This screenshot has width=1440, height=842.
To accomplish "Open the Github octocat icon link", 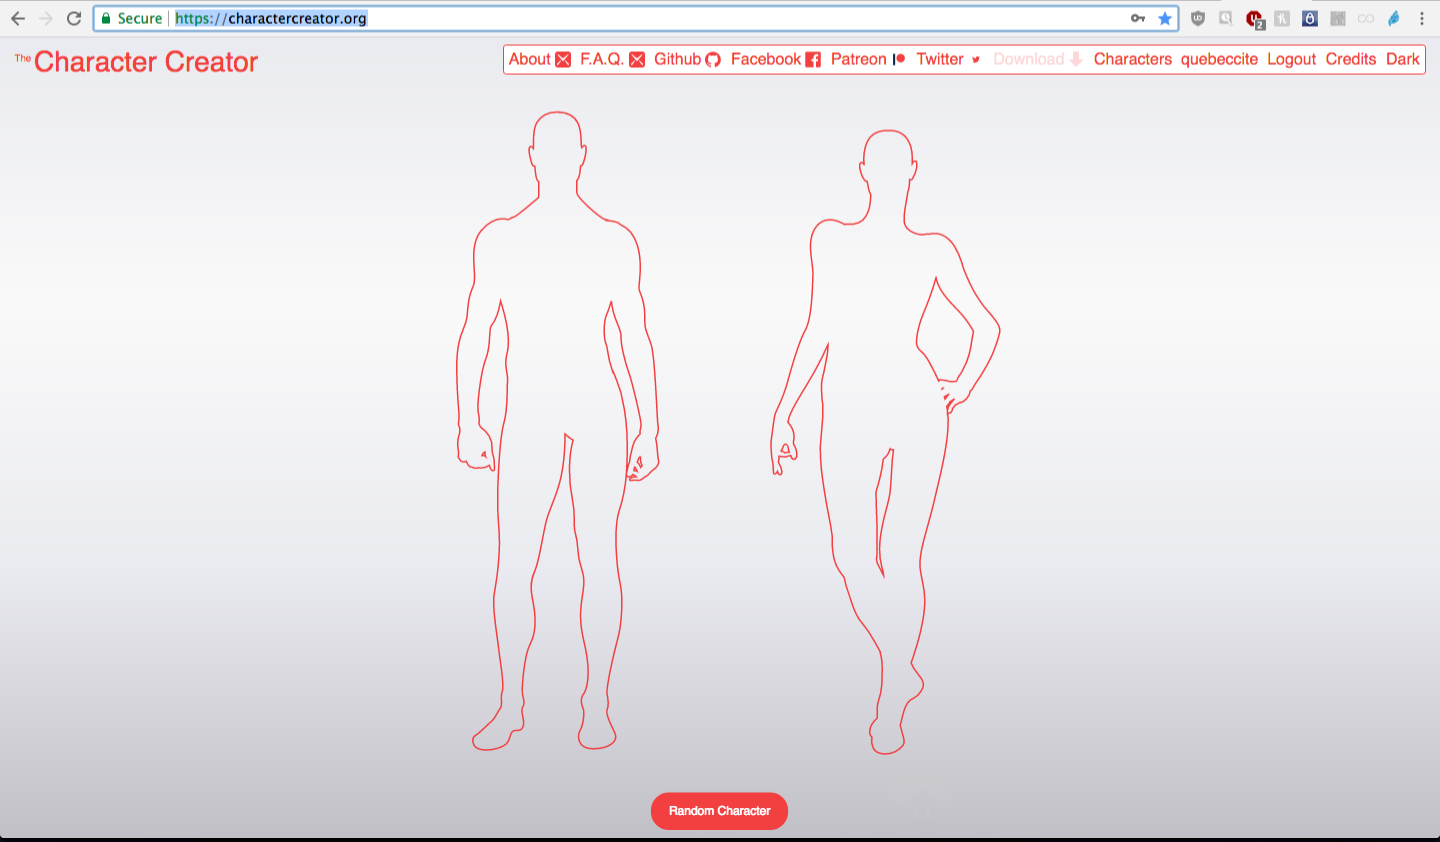I will click(713, 60).
